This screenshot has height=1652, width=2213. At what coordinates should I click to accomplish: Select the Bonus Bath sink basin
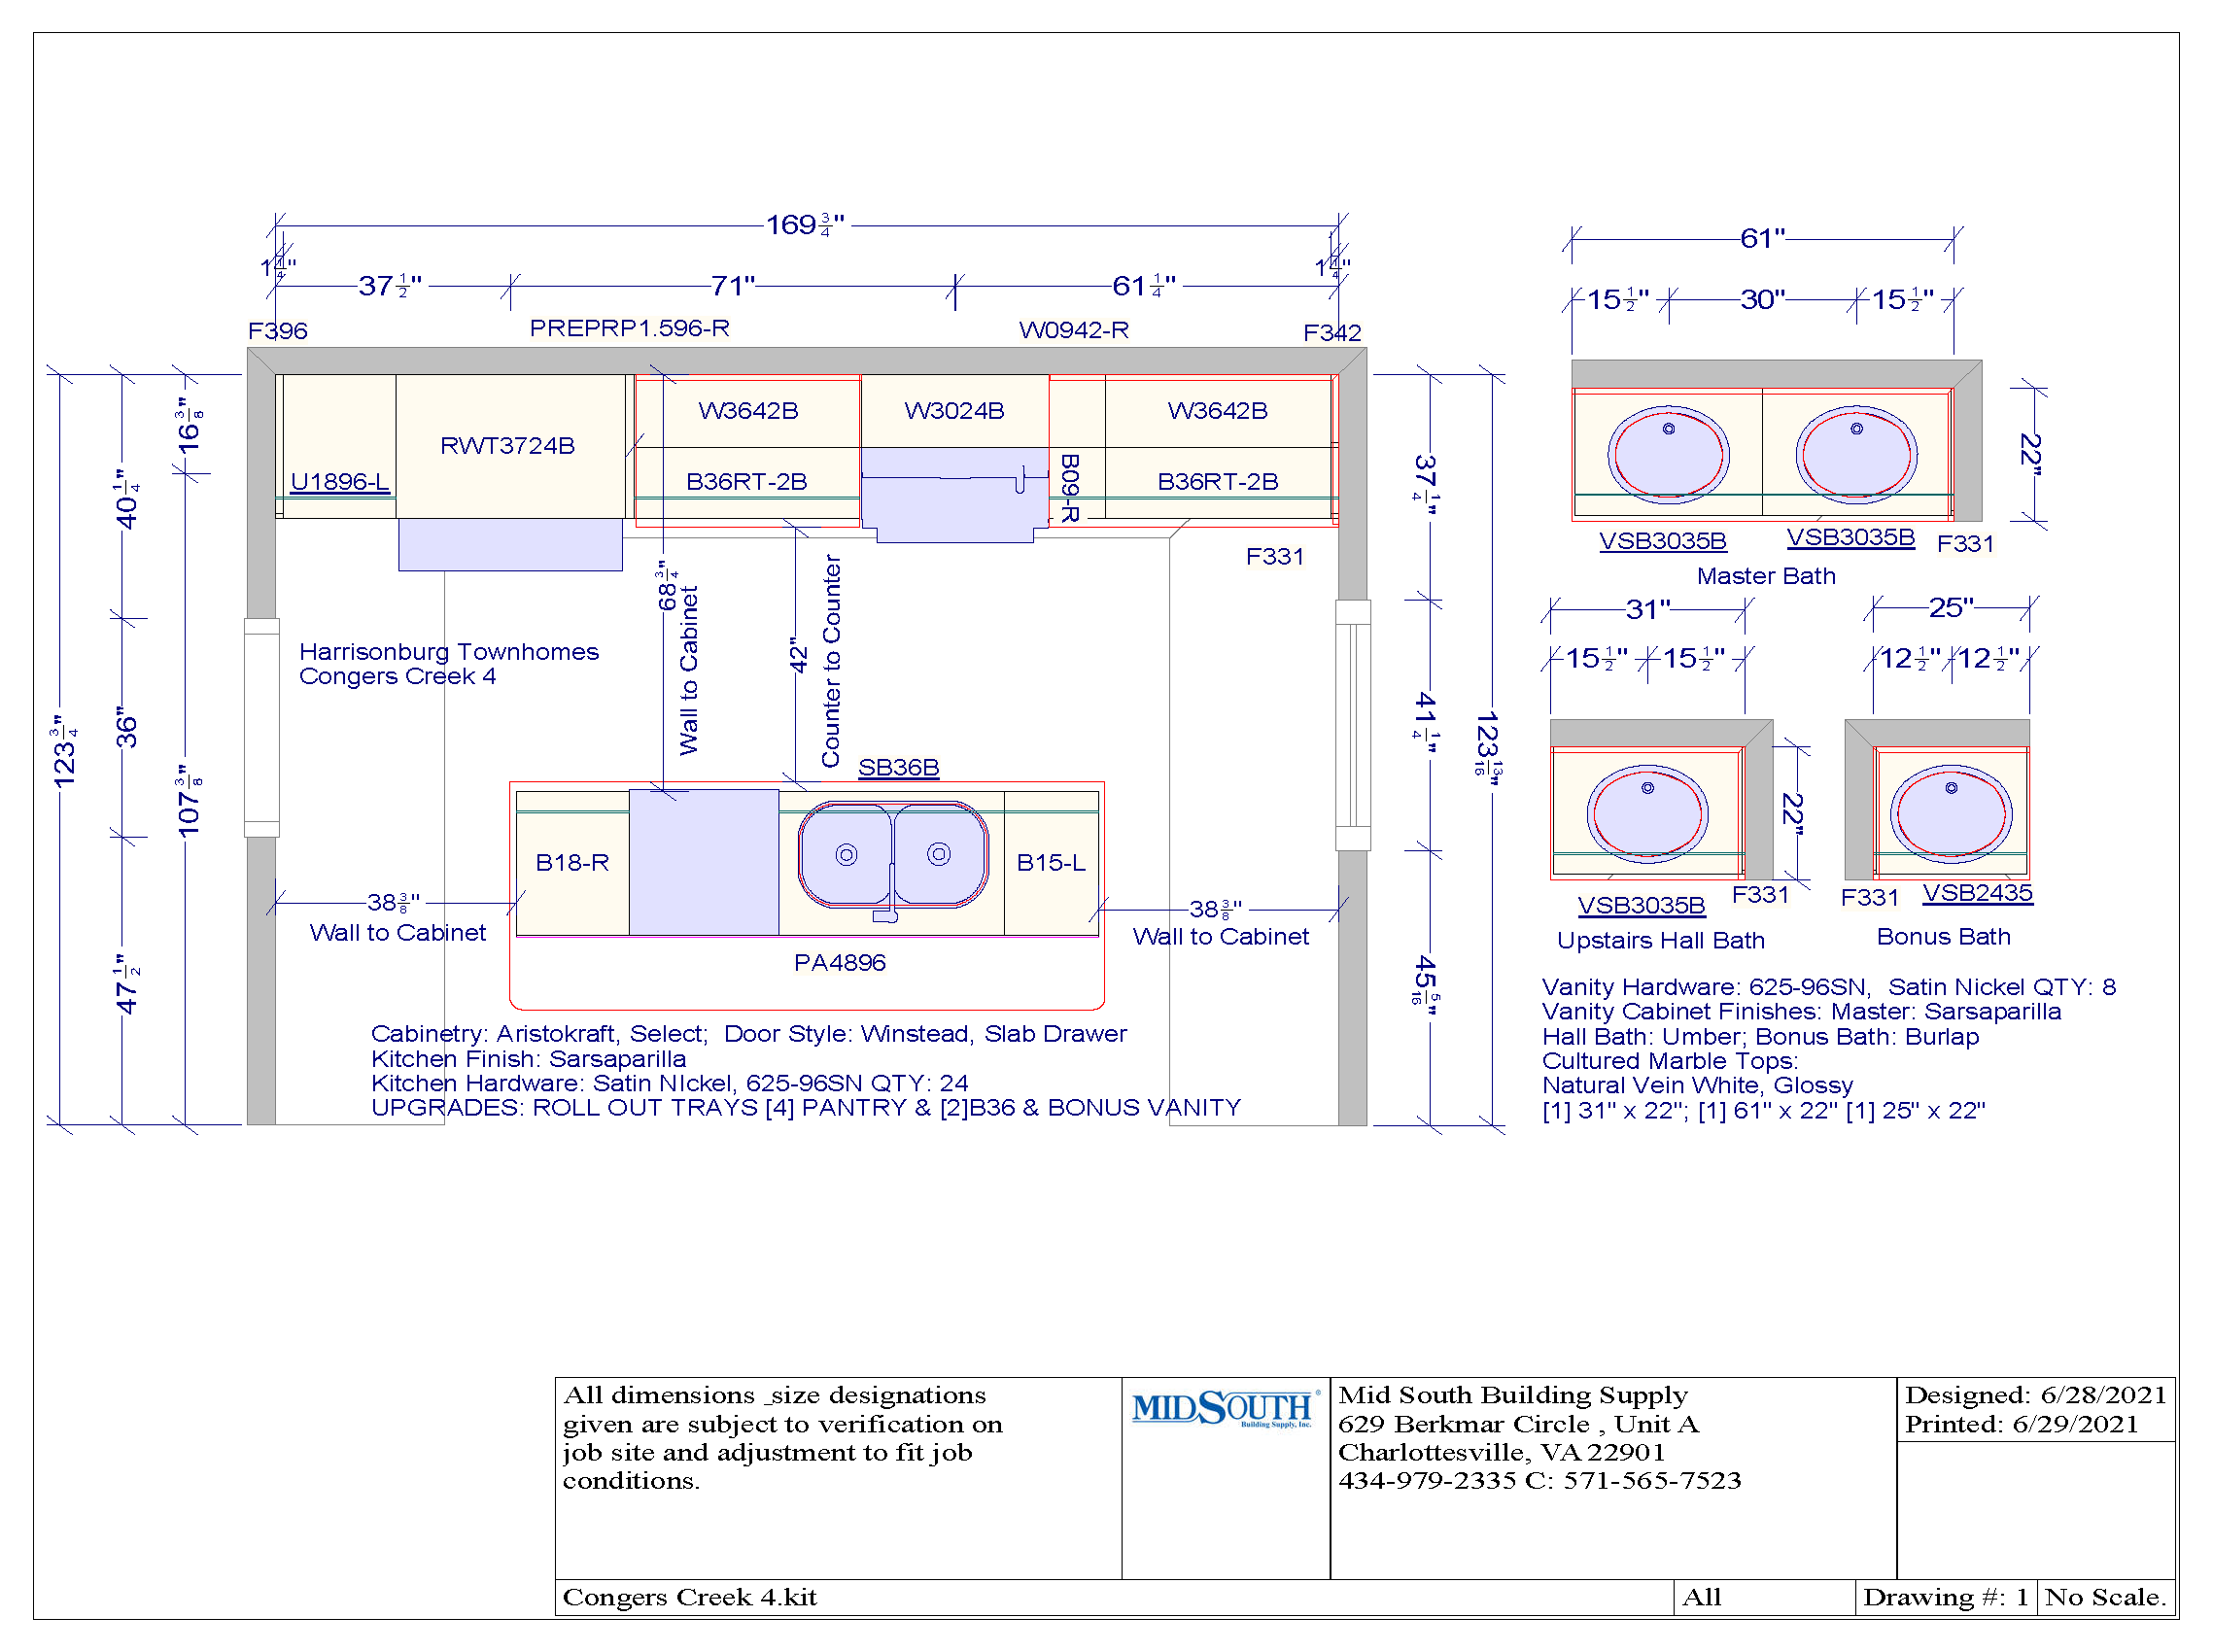[1950, 814]
